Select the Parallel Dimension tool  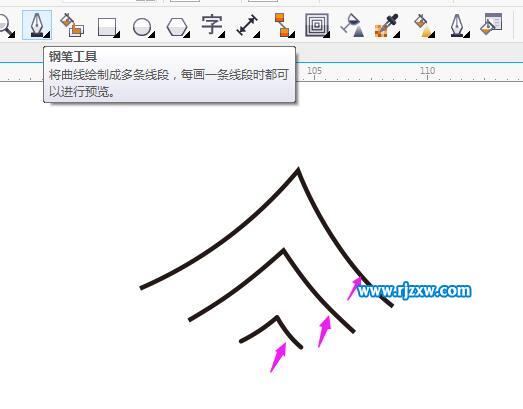[248, 25]
